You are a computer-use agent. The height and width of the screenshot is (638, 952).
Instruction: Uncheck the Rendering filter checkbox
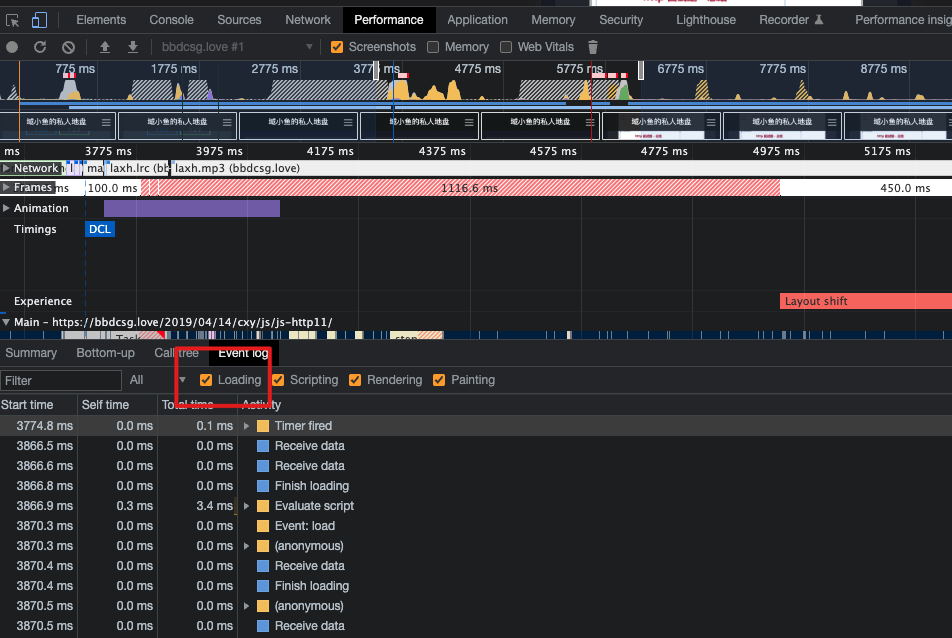tap(355, 380)
